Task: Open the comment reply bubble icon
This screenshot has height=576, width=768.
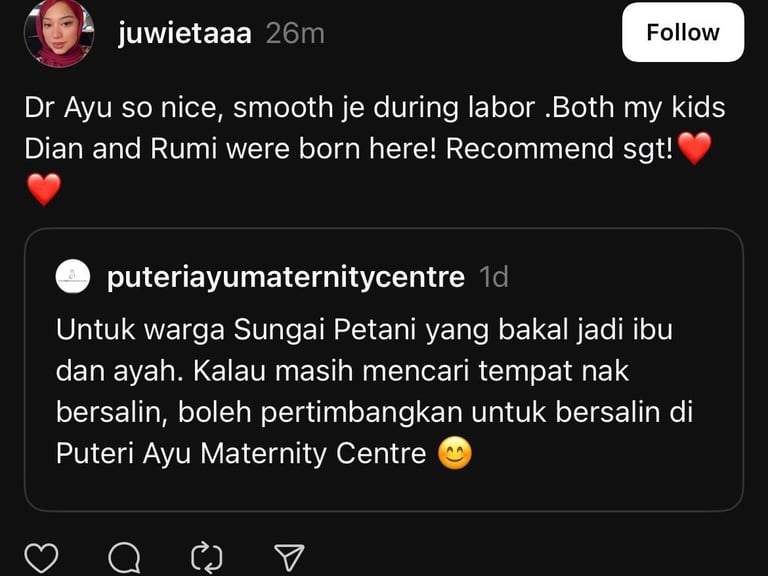Action: [x=124, y=558]
